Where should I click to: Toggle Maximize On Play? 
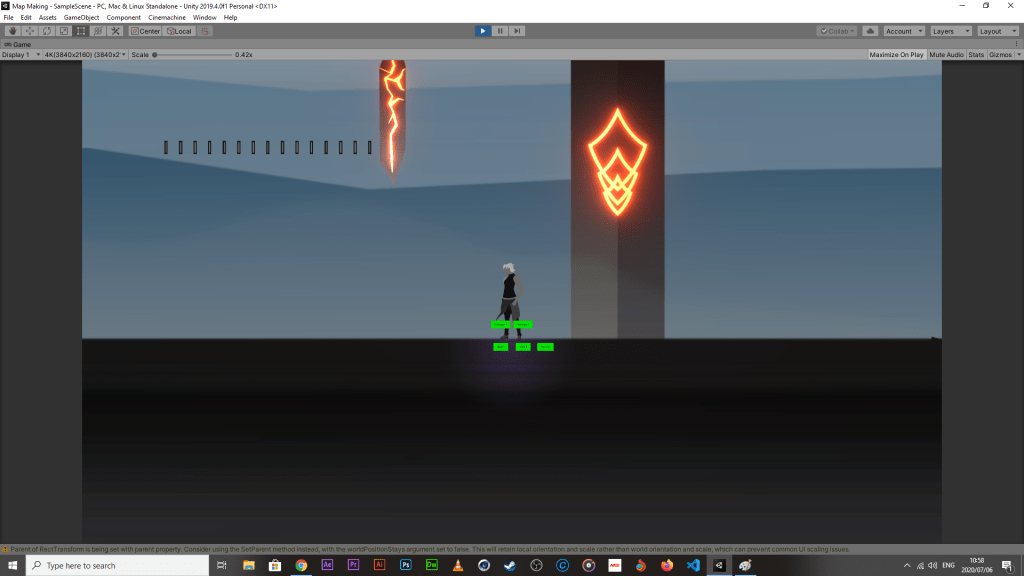[x=896, y=55]
